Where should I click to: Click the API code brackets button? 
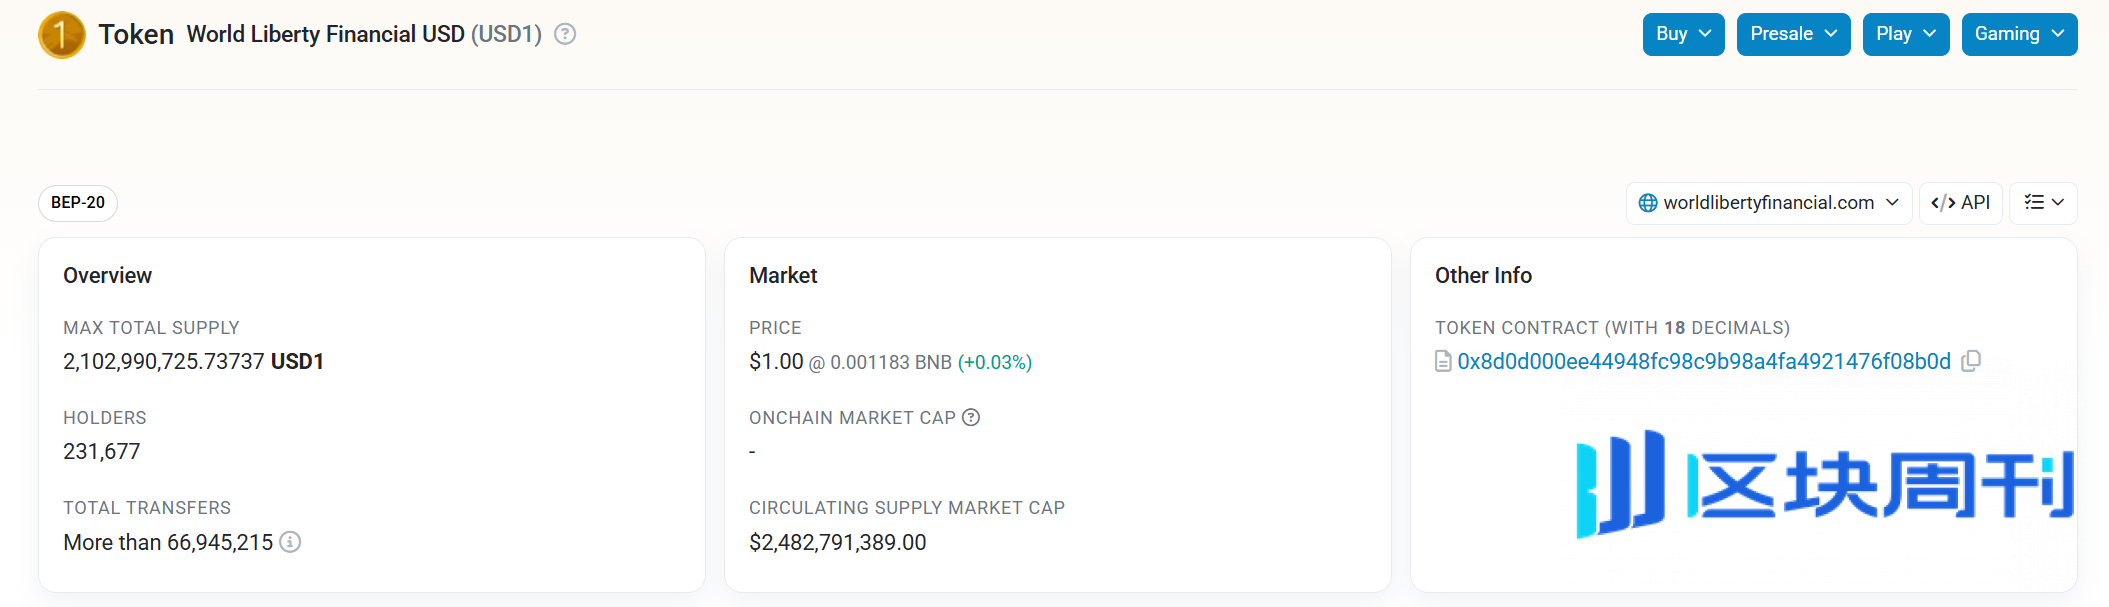[1960, 203]
